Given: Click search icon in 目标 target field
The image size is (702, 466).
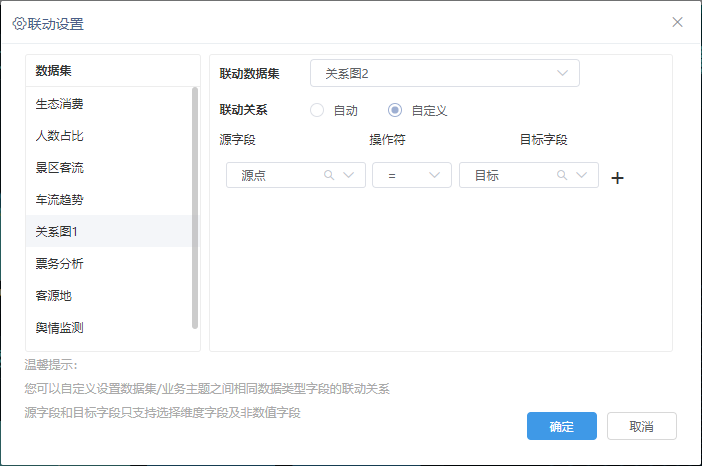Looking at the screenshot, I should [x=562, y=175].
